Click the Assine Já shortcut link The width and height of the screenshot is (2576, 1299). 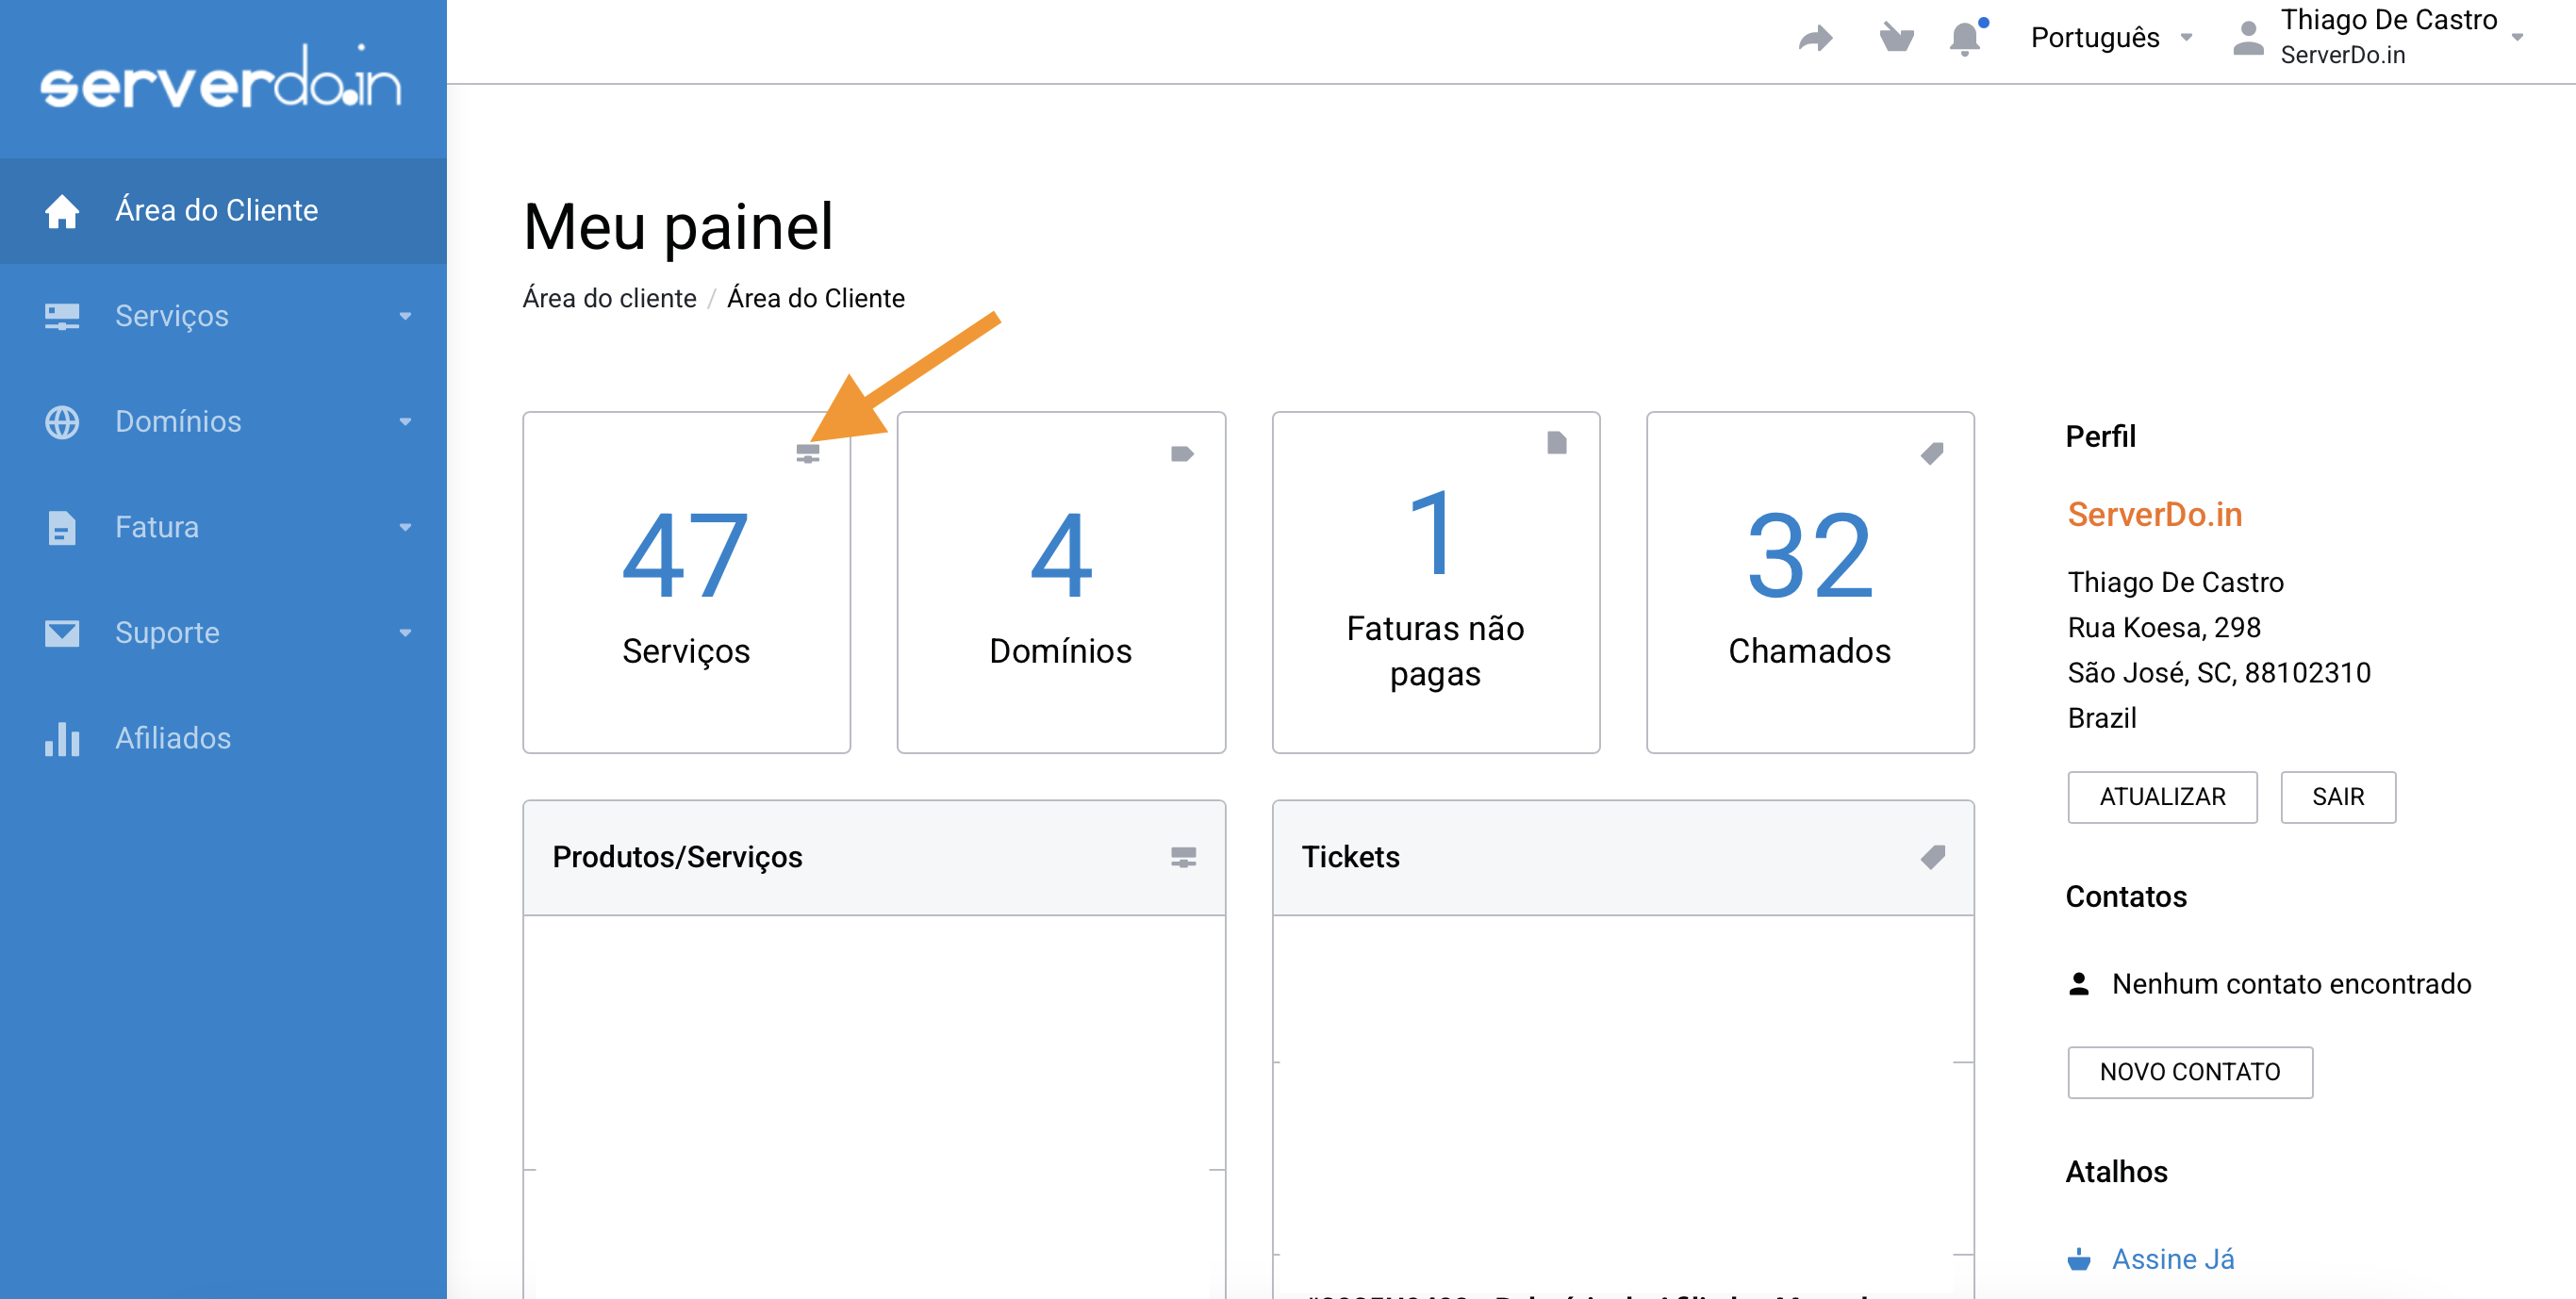[2172, 1259]
